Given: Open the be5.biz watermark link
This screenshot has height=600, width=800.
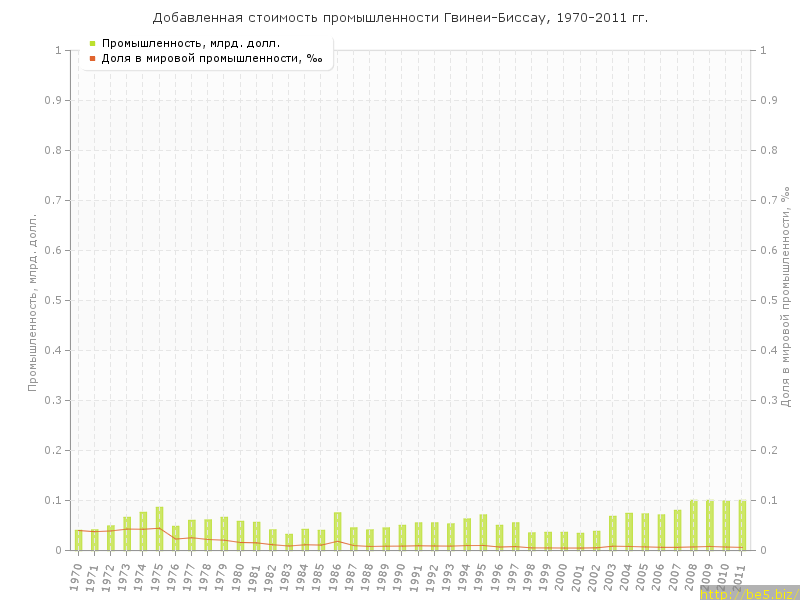Looking at the screenshot, I should 748,593.
